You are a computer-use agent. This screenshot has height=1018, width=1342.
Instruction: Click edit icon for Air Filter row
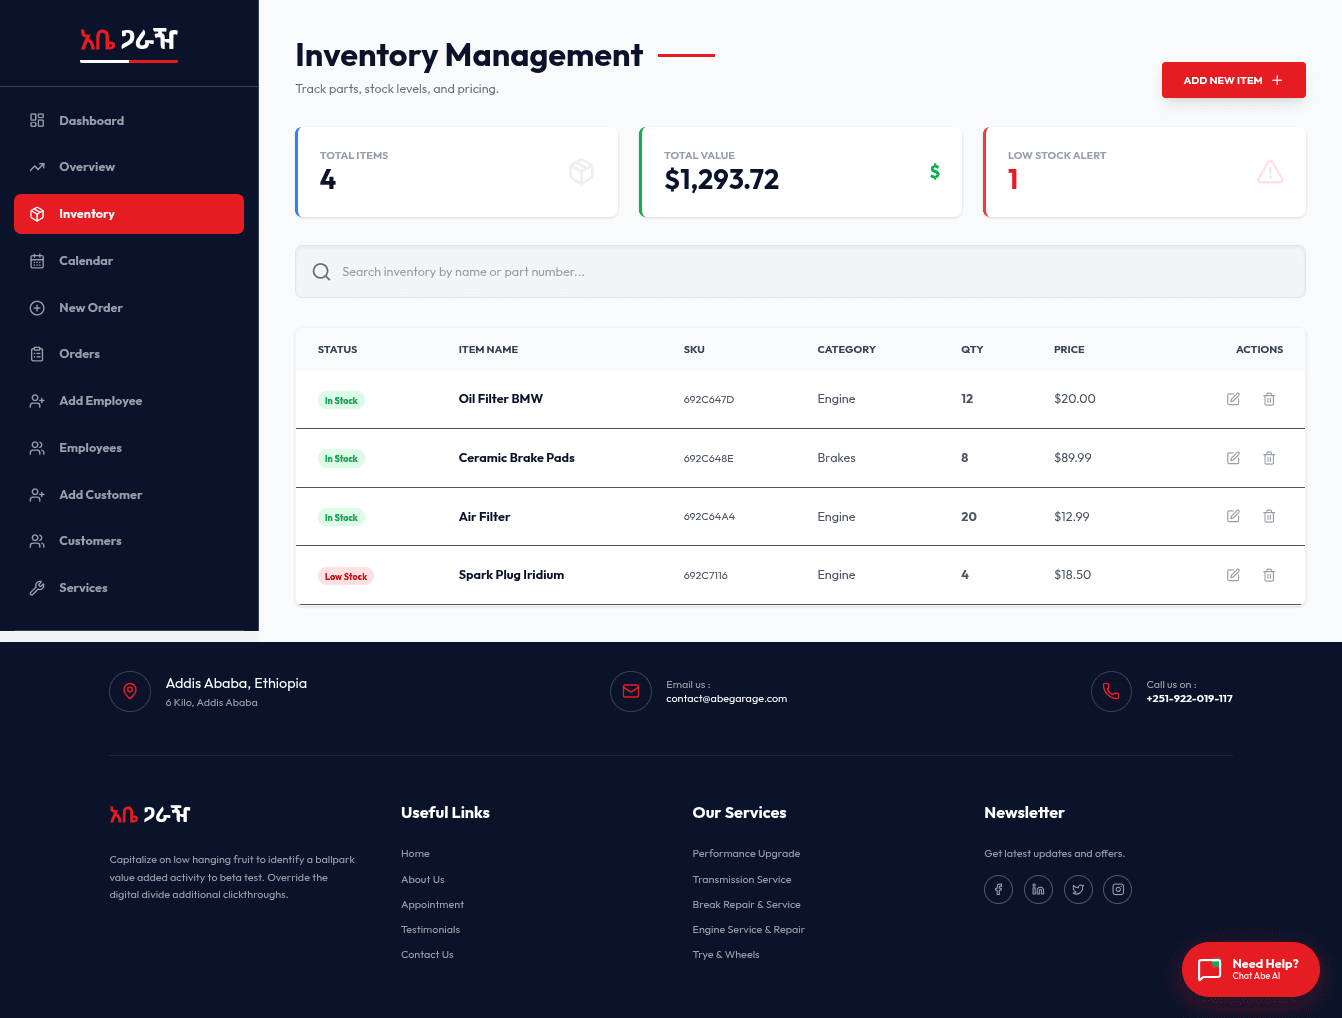pyautogui.click(x=1233, y=516)
